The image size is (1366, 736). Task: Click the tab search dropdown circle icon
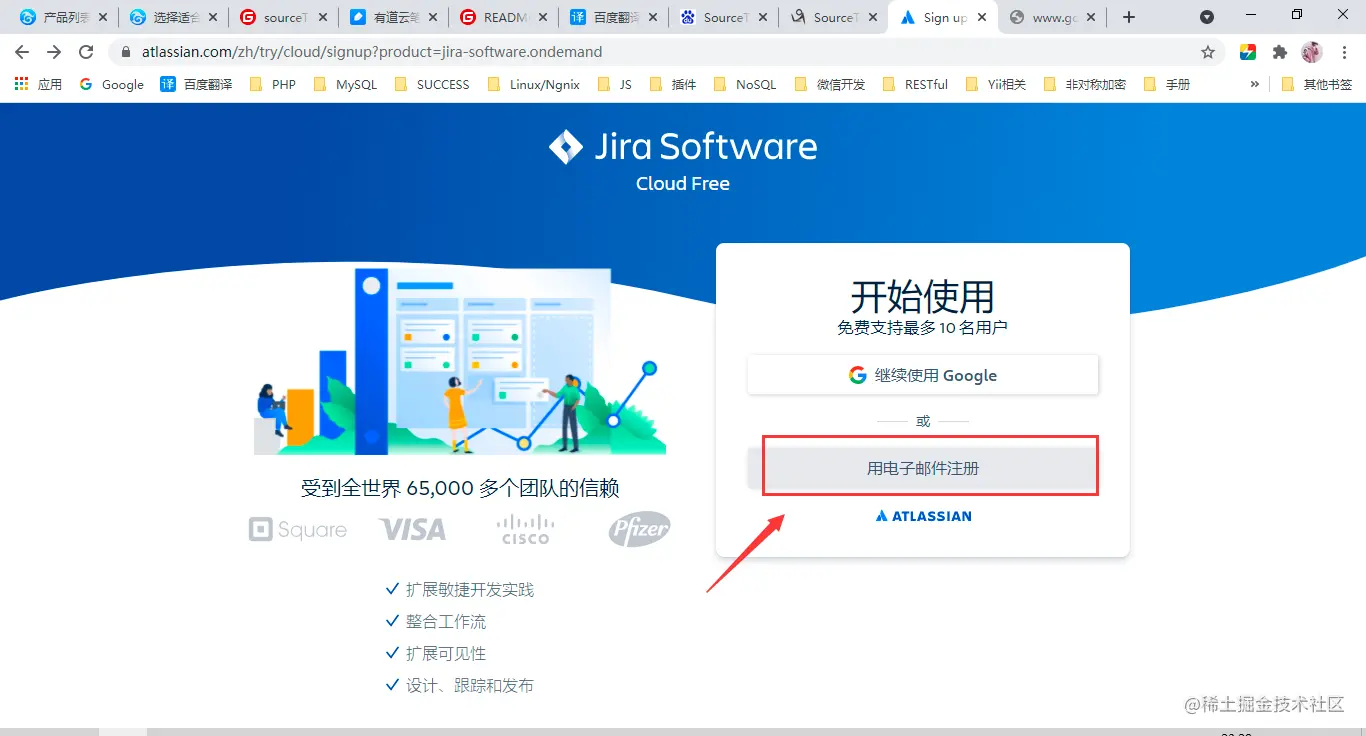[x=1207, y=17]
